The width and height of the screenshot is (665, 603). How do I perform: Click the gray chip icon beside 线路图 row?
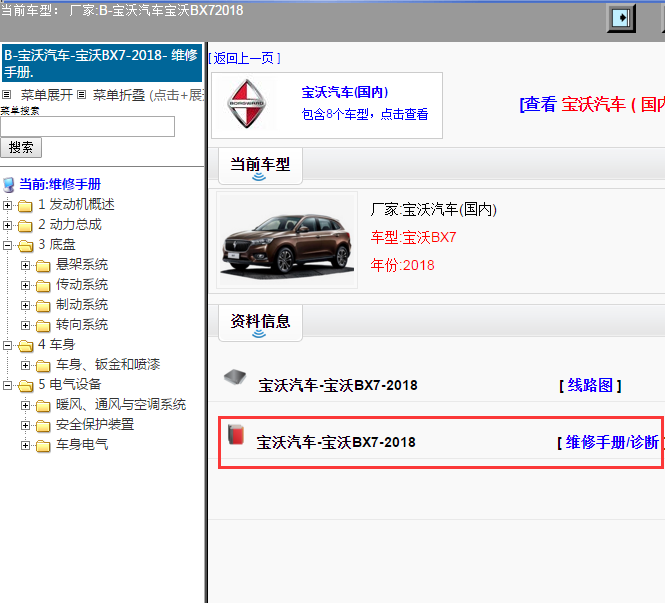pyautogui.click(x=235, y=377)
